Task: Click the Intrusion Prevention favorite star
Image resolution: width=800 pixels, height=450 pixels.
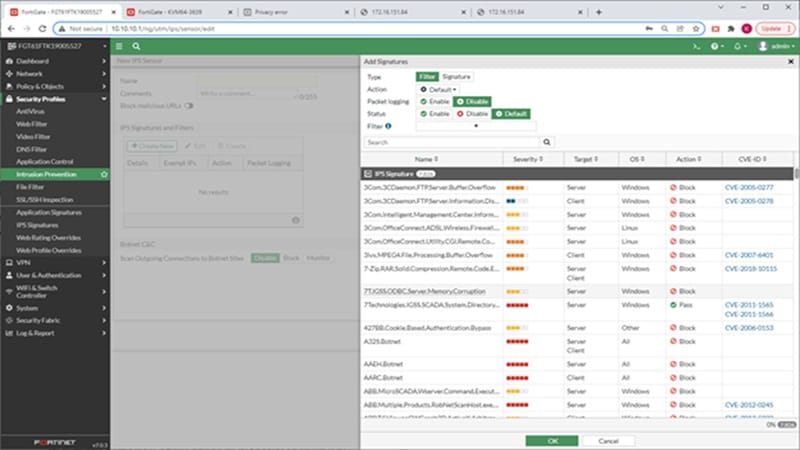Action: 104,174
